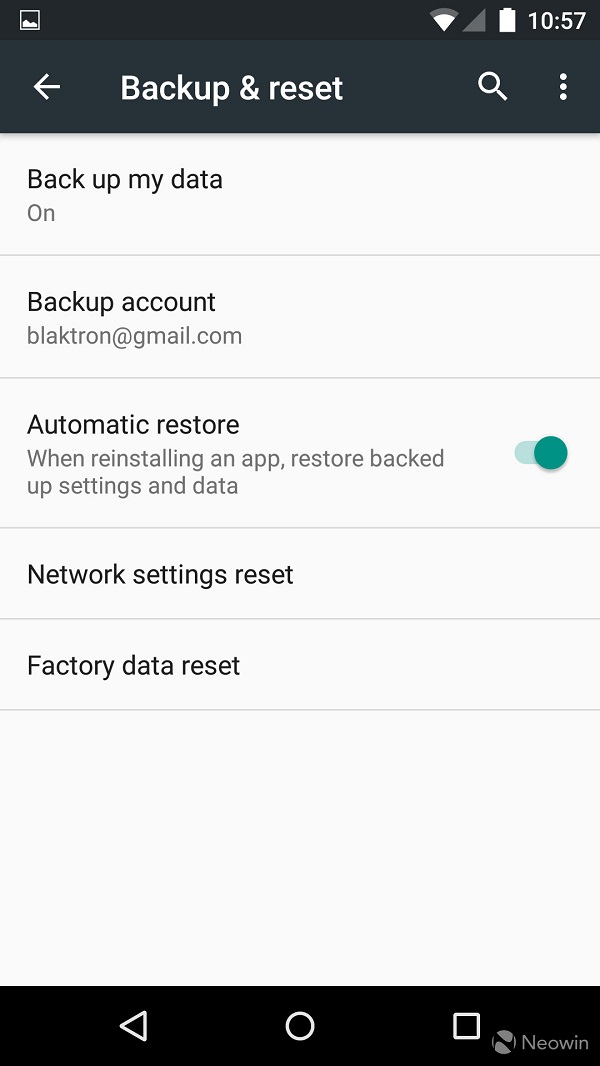Open recent apps square button
Screen dimensions: 600x1066
point(466,1025)
